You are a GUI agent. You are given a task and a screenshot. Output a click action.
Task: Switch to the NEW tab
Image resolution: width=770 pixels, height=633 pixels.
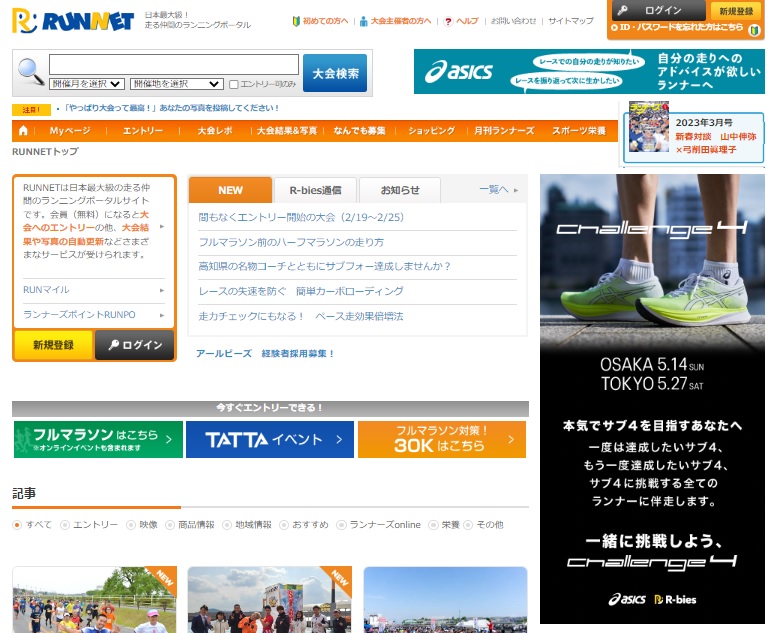[x=230, y=190]
